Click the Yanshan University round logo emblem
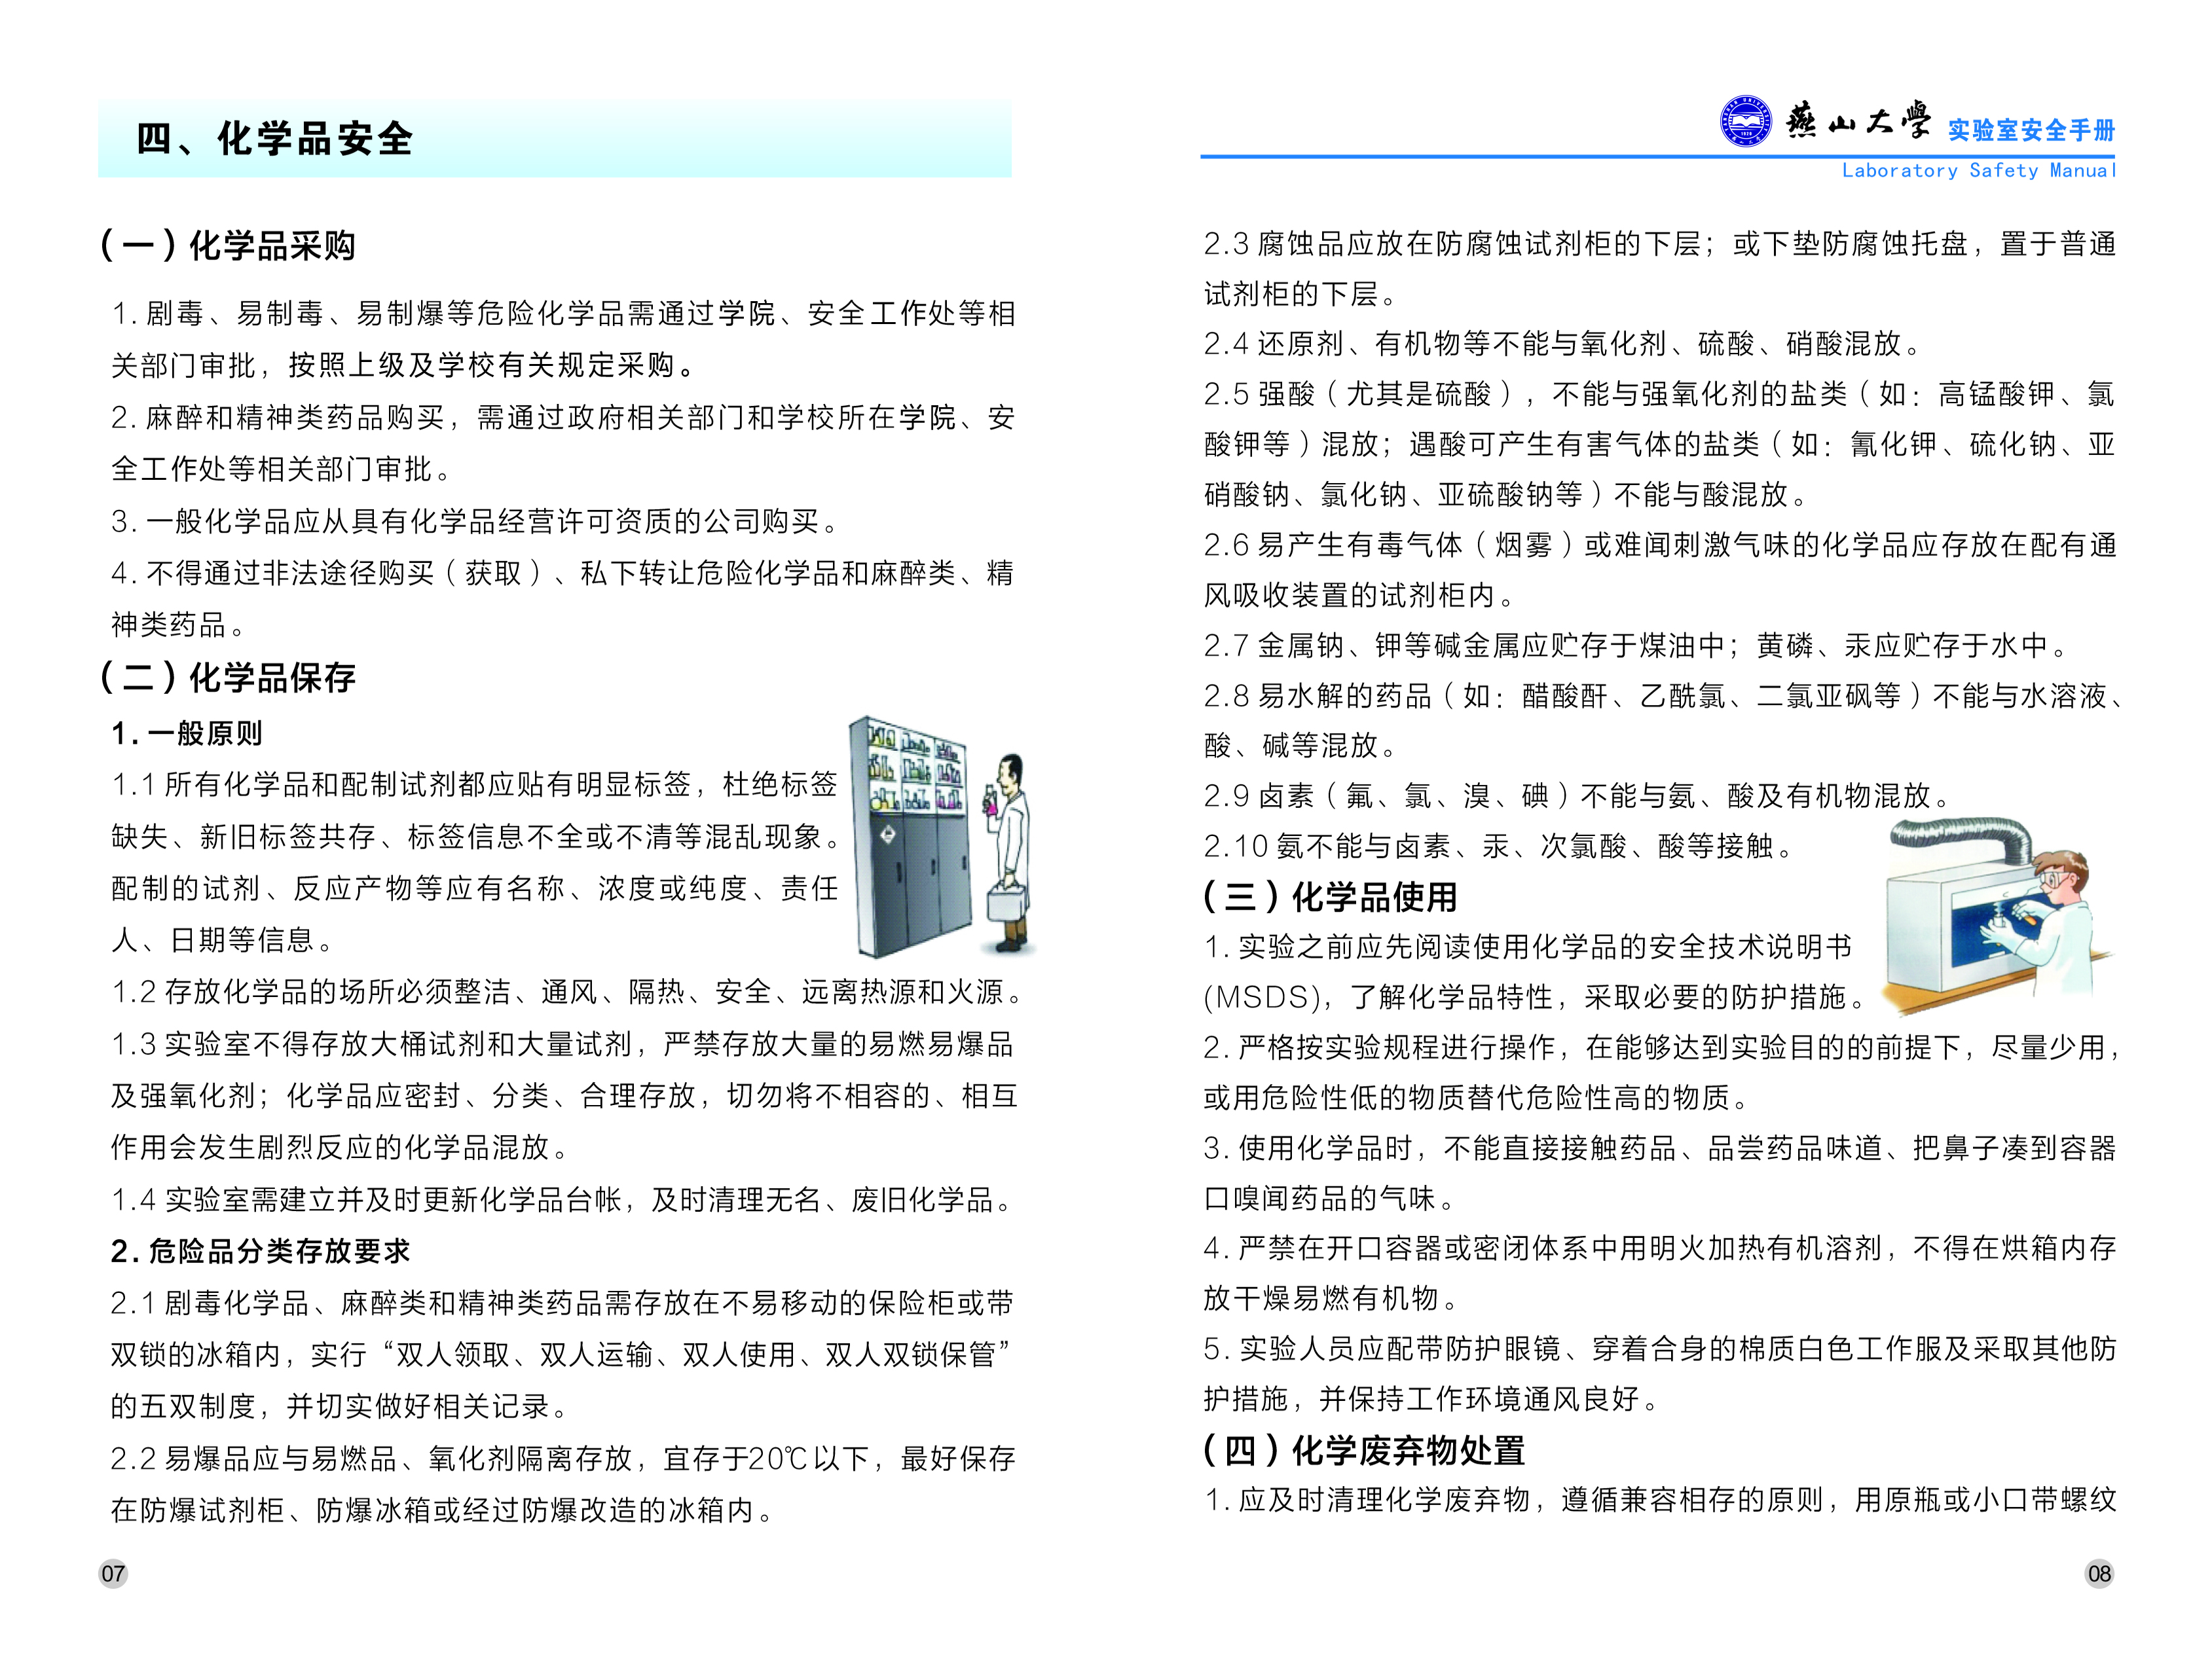 [x=1745, y=122]
